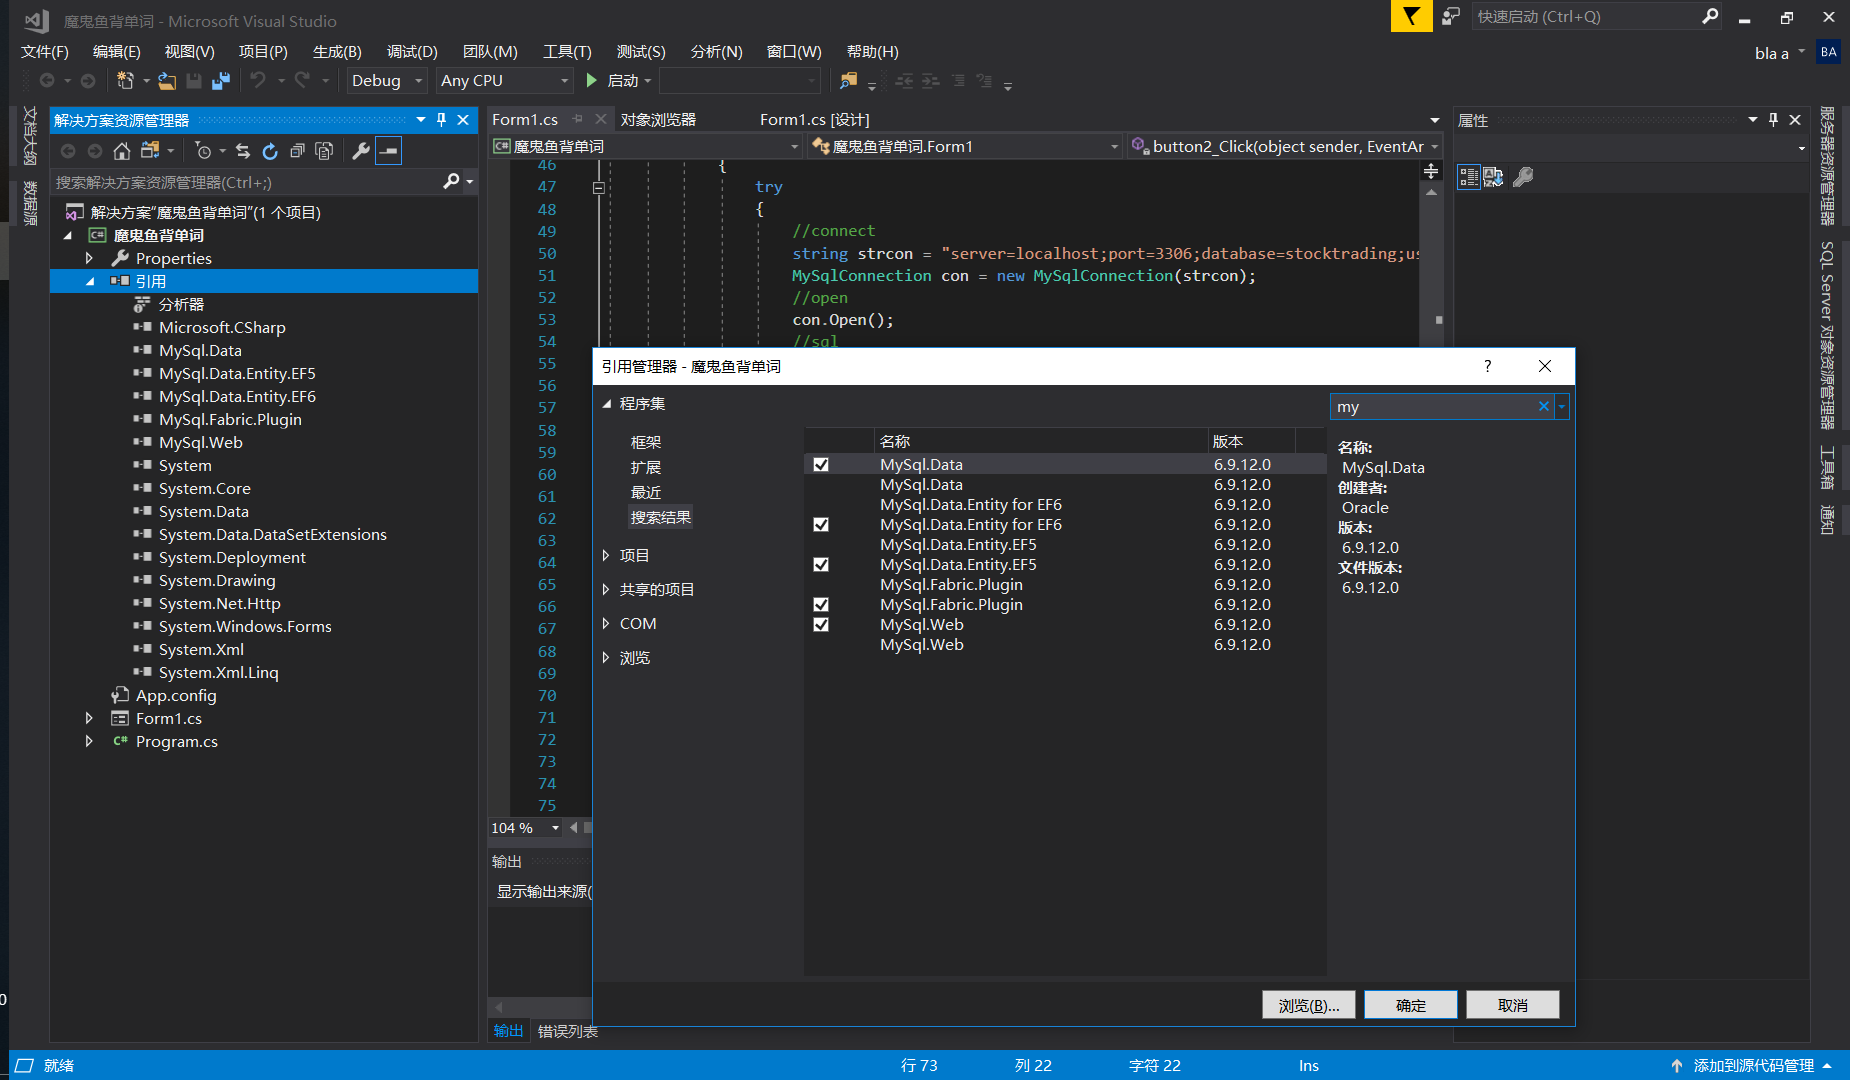Click the 名称 column header
This screenshot has width=1850, height=1089.
[x=1041, y=441]
